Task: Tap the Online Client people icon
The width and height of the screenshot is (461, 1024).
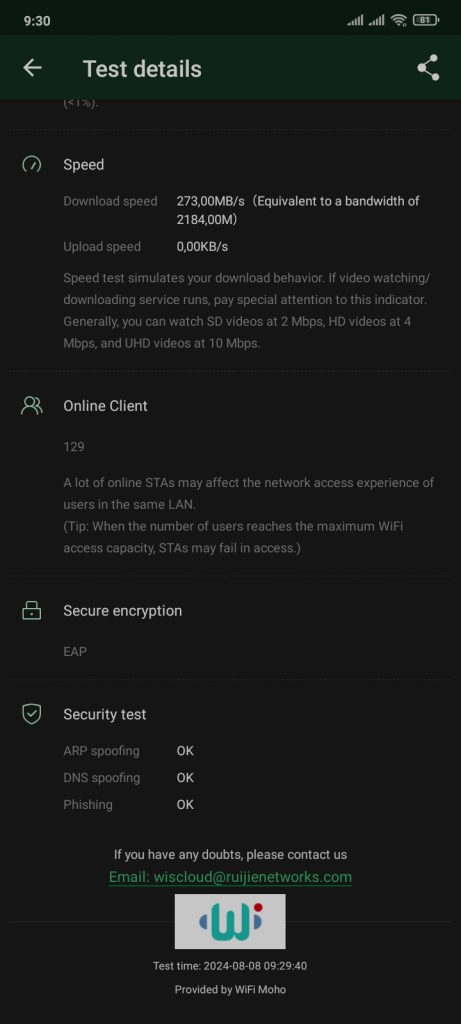Action: pyautogui.click(x=31, y=406)
